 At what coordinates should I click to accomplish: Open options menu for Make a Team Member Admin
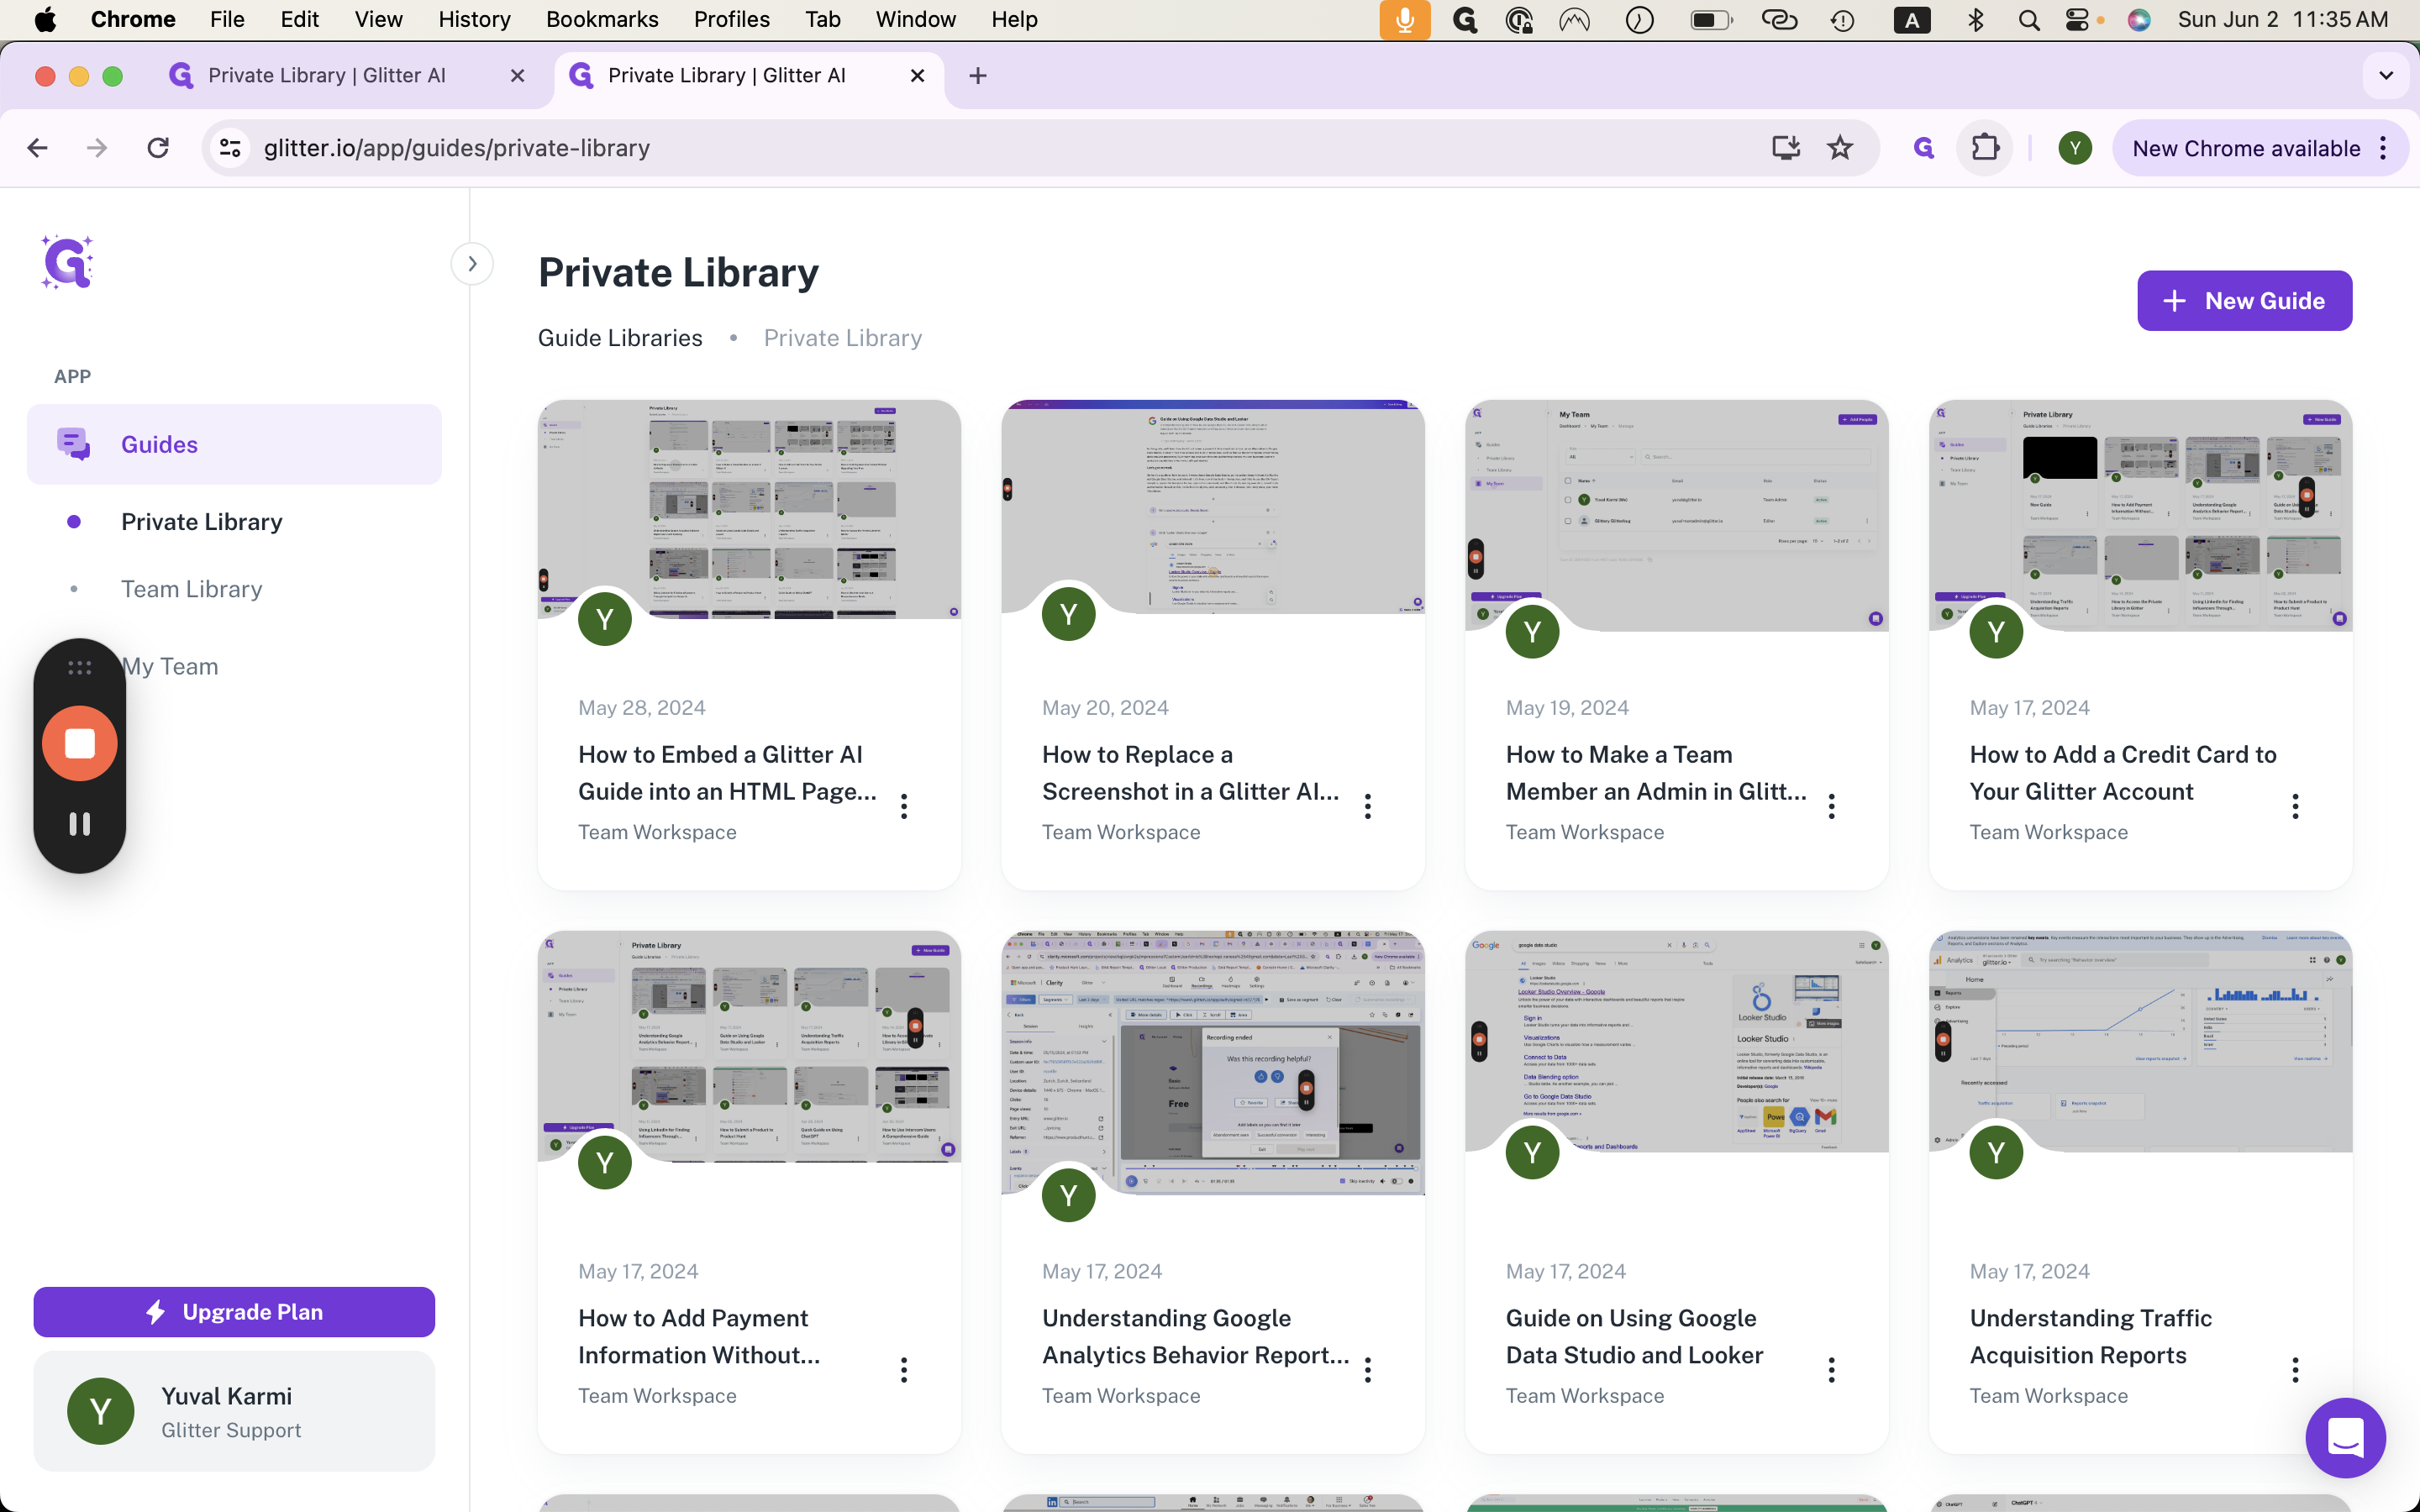(x=1832, y=806)
